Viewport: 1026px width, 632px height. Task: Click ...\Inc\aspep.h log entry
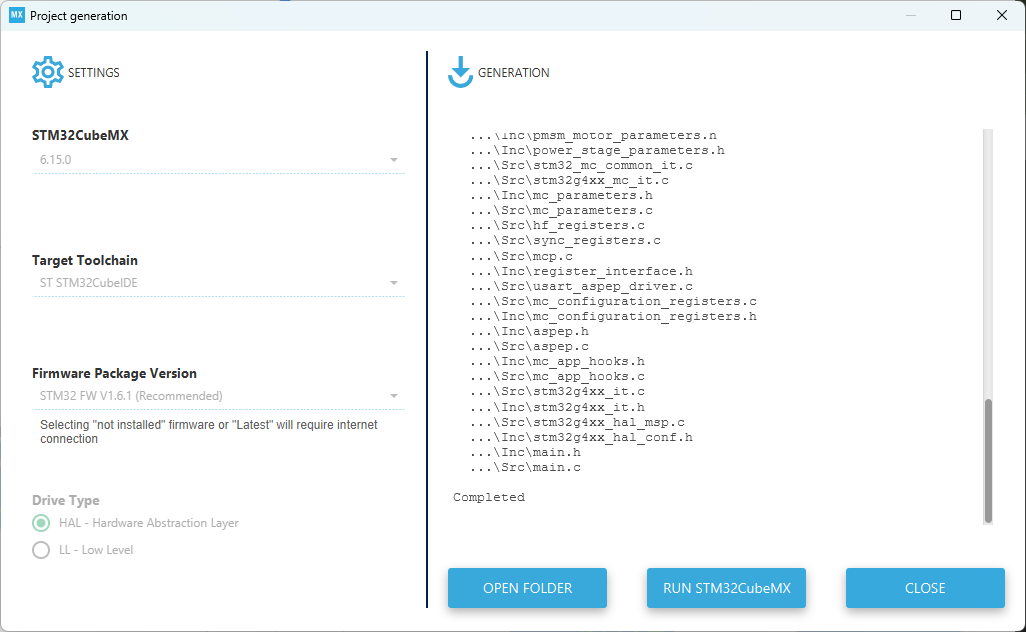[529, 331]
